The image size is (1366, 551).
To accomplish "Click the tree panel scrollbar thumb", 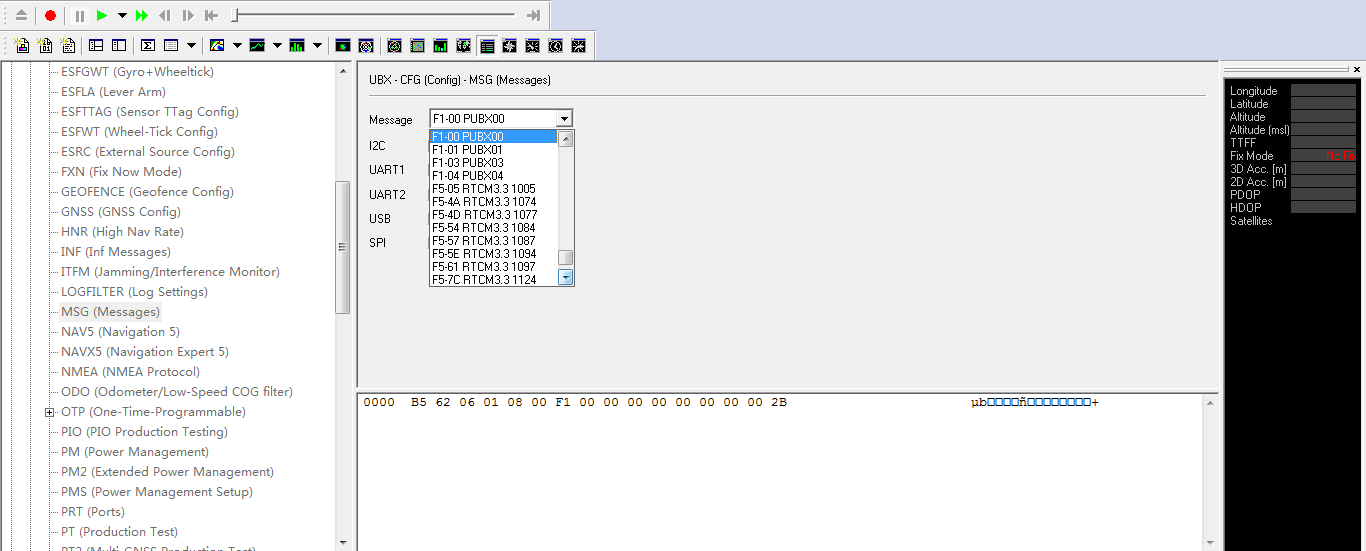I will [343, 247].
